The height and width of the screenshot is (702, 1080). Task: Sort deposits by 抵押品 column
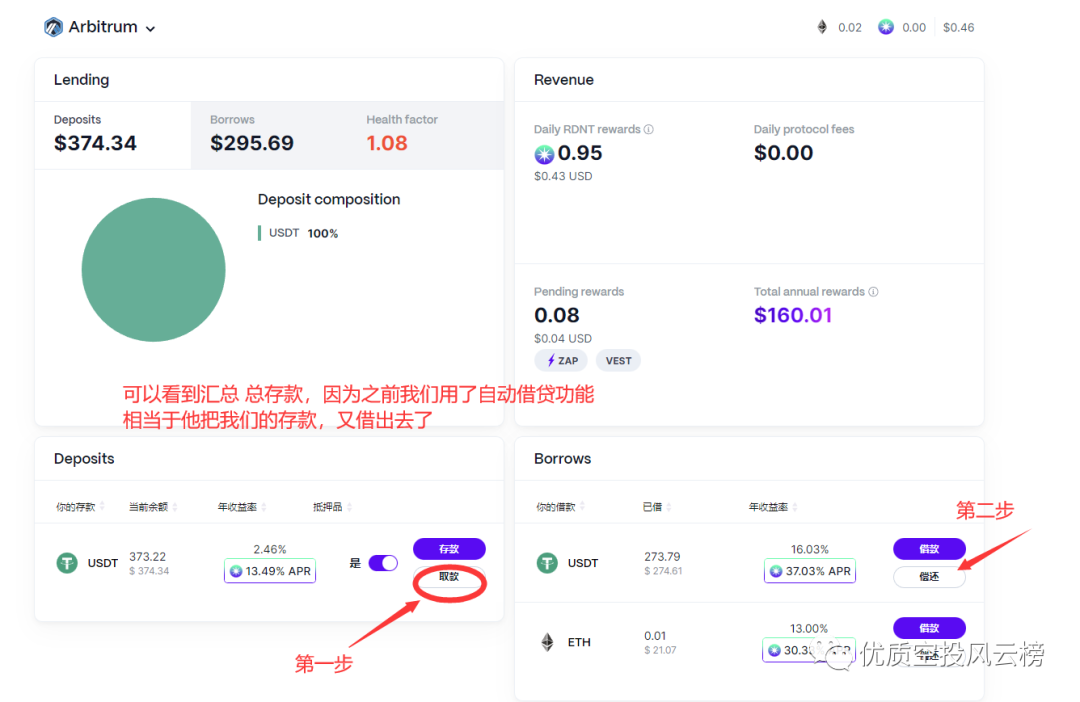tap(332, 507)
